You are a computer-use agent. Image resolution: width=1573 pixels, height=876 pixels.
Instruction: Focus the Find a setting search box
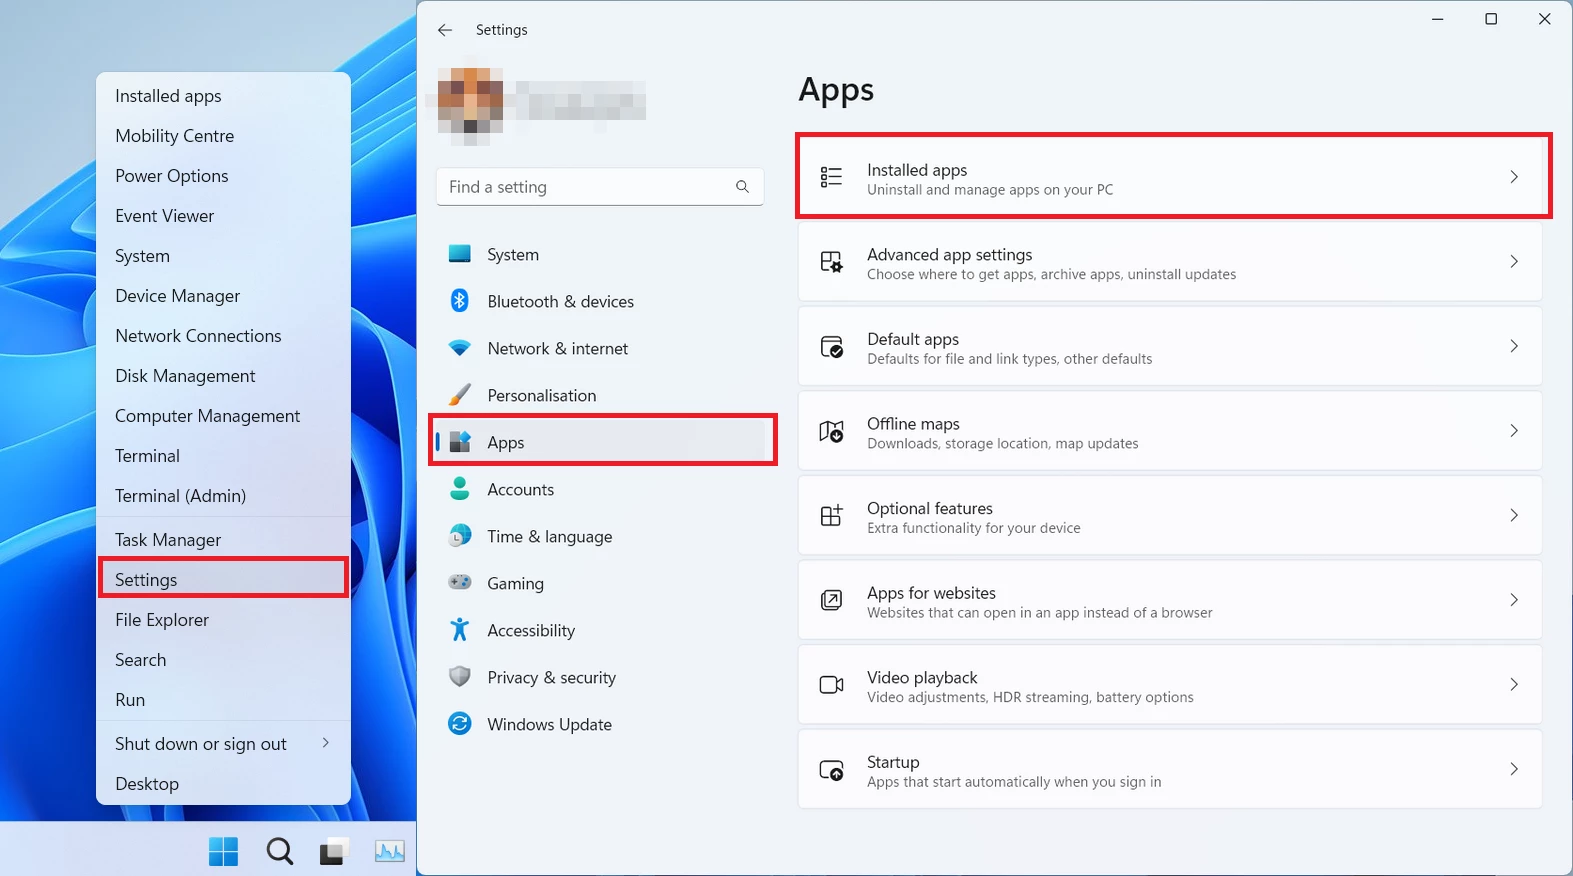pos(585,187)
